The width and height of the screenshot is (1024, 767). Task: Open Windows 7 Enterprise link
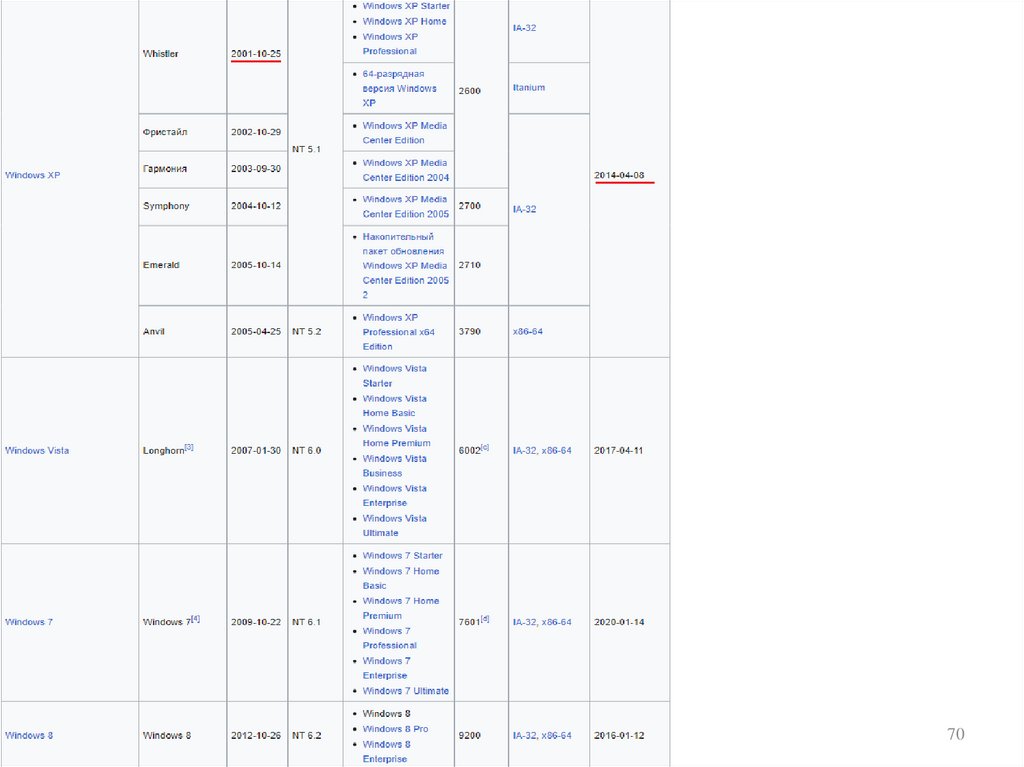[x=387, y=668]
